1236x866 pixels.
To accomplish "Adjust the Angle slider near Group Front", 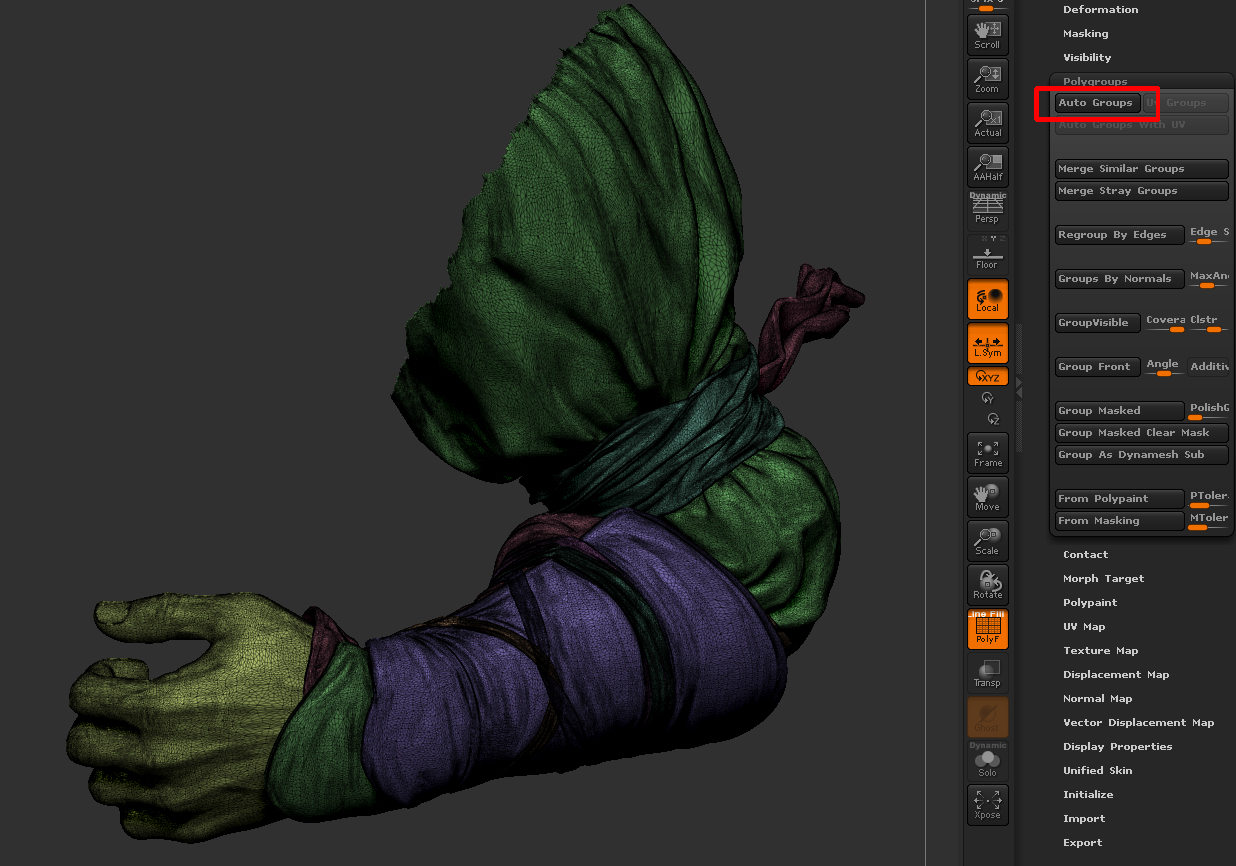I will (1165, 367).
